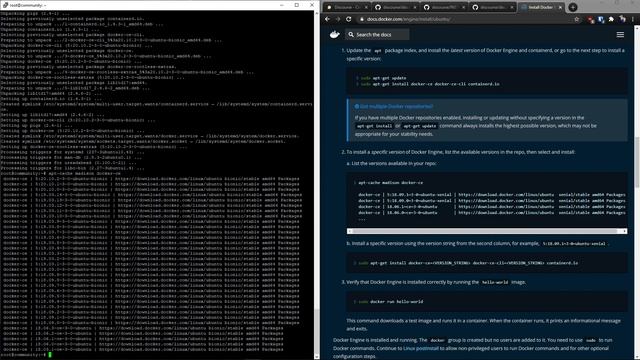Click the 'docker run hello-world' command
The height and width of the screenshot is (360, 640).
[391, 301]
